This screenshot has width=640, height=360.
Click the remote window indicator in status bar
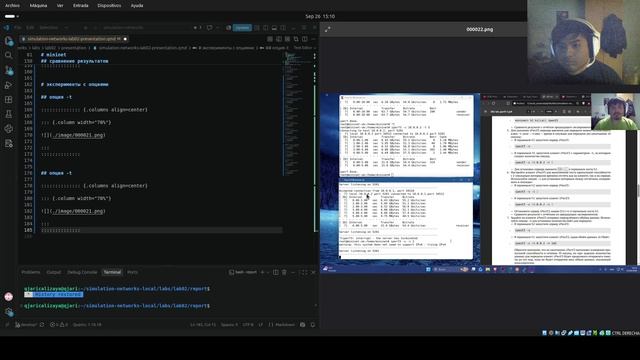pyautogui.click(x=7, y=325)
